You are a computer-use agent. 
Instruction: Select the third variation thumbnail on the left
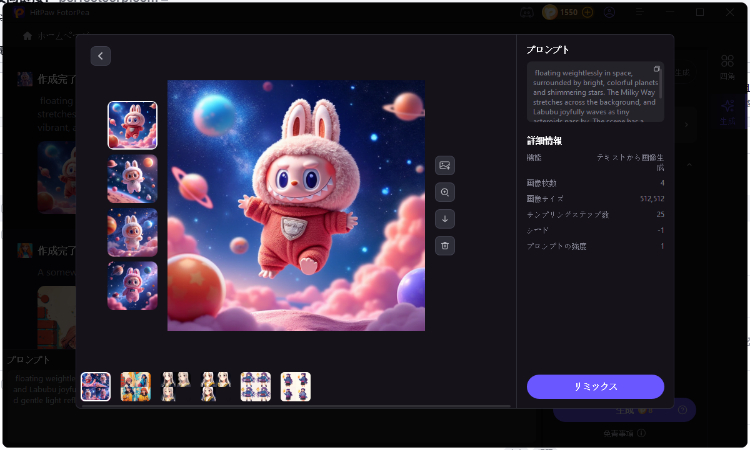click(132, 232)
